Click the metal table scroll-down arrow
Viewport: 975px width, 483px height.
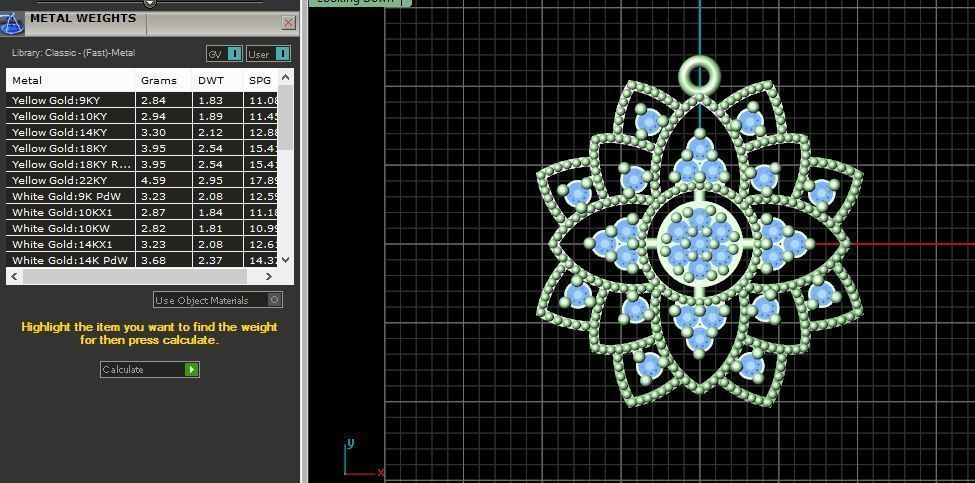pyautogui.click(x=285, y=260)
